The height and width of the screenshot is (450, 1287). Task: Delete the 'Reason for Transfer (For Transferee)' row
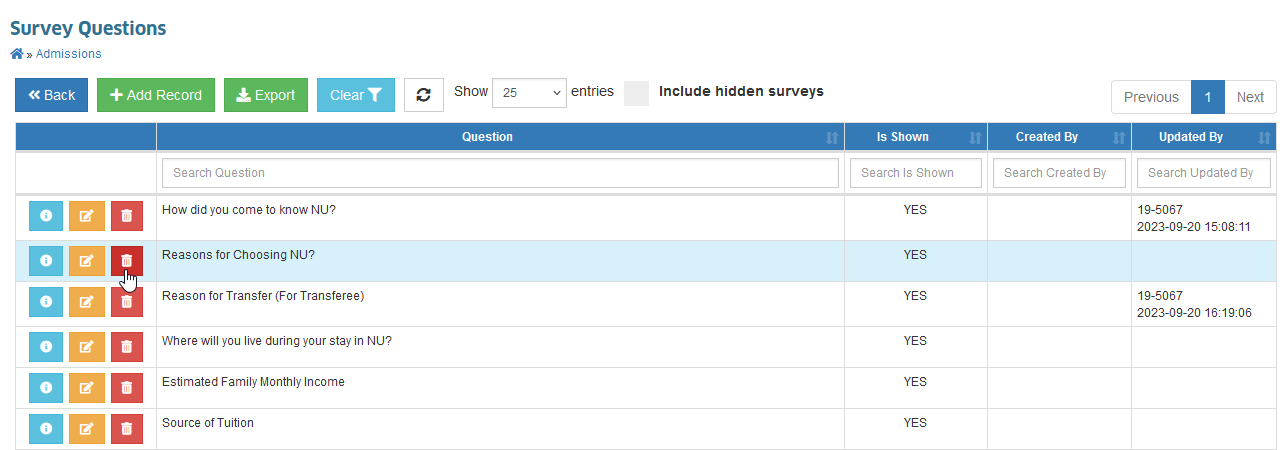(127, 301)
